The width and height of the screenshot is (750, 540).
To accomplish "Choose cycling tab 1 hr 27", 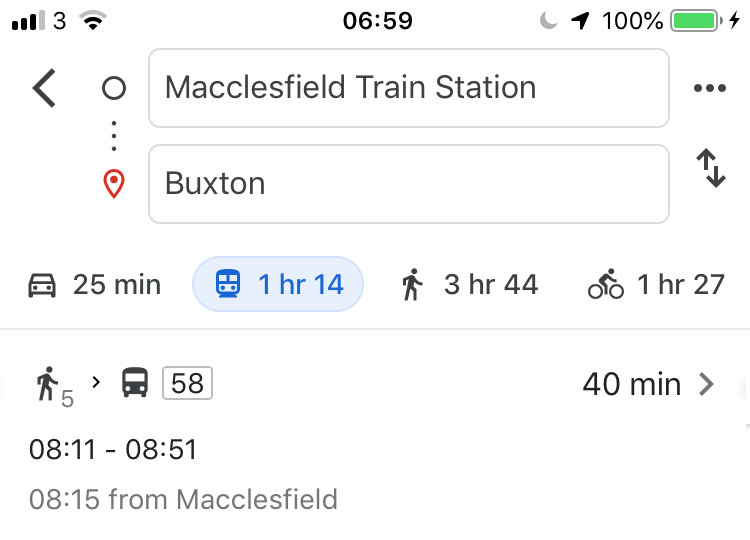I will pyautogui.click(x=656, y=284).
